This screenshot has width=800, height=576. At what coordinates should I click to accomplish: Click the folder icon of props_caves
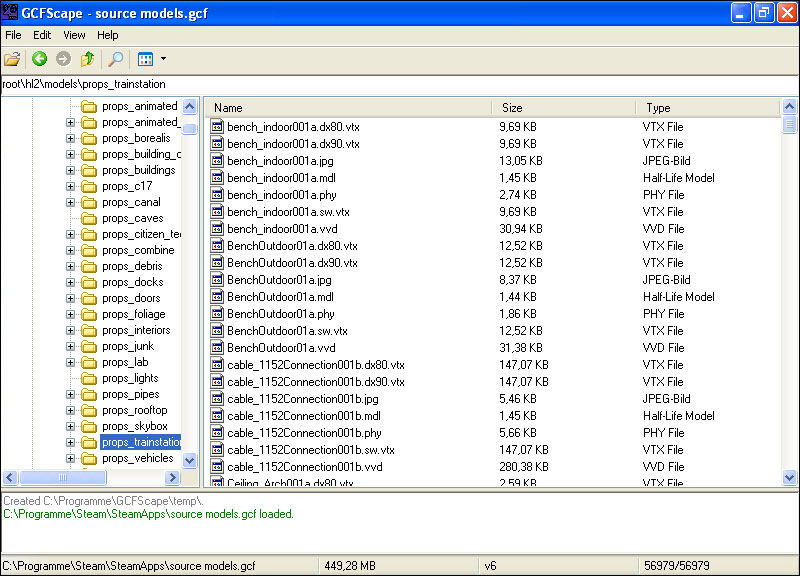[x=89, y=218]
